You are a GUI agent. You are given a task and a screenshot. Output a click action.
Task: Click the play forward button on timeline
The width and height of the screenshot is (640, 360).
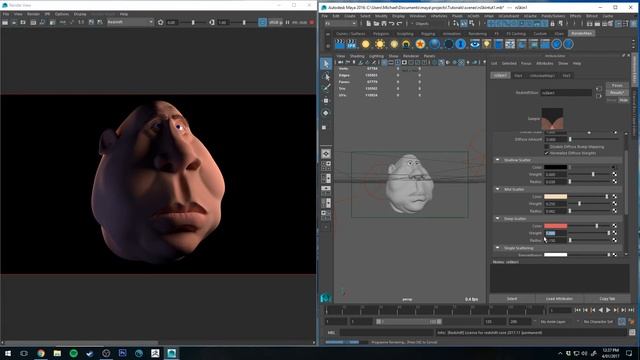[x=608, y=310]
